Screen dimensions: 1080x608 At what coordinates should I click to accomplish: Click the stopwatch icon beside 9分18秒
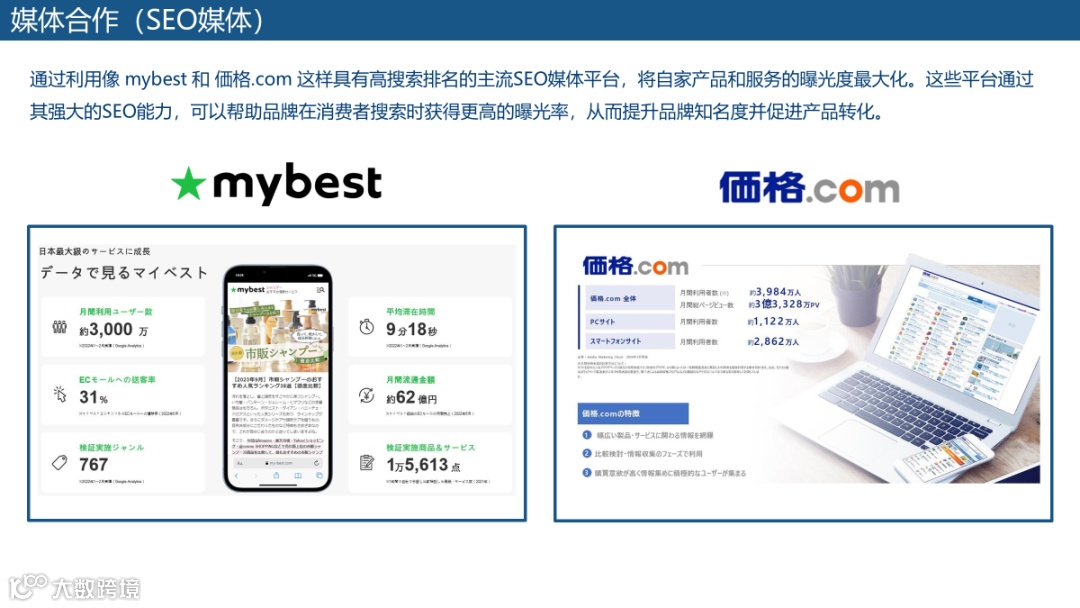click(366, 327)
